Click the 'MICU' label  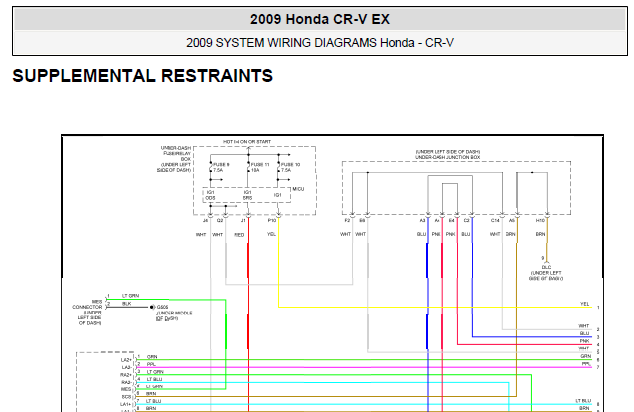pyautogui.click(x=298, y=189)
